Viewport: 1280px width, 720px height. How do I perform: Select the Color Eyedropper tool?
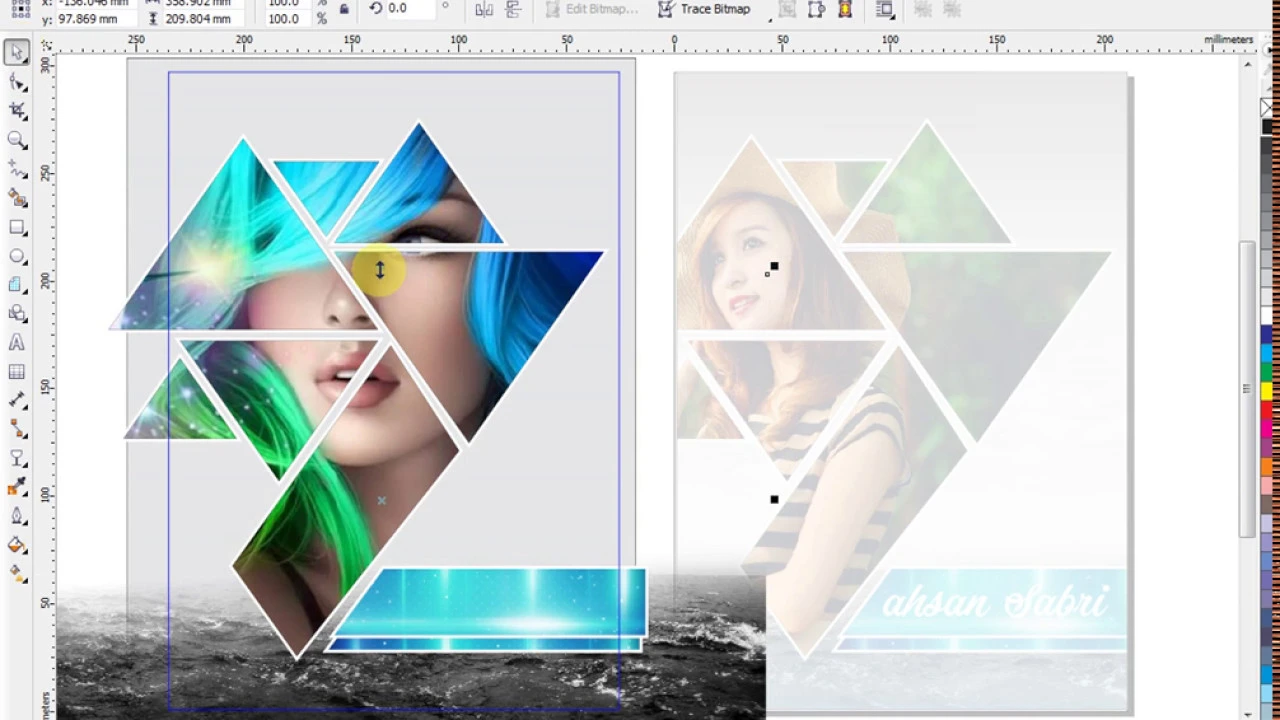[x=17, y=487]
